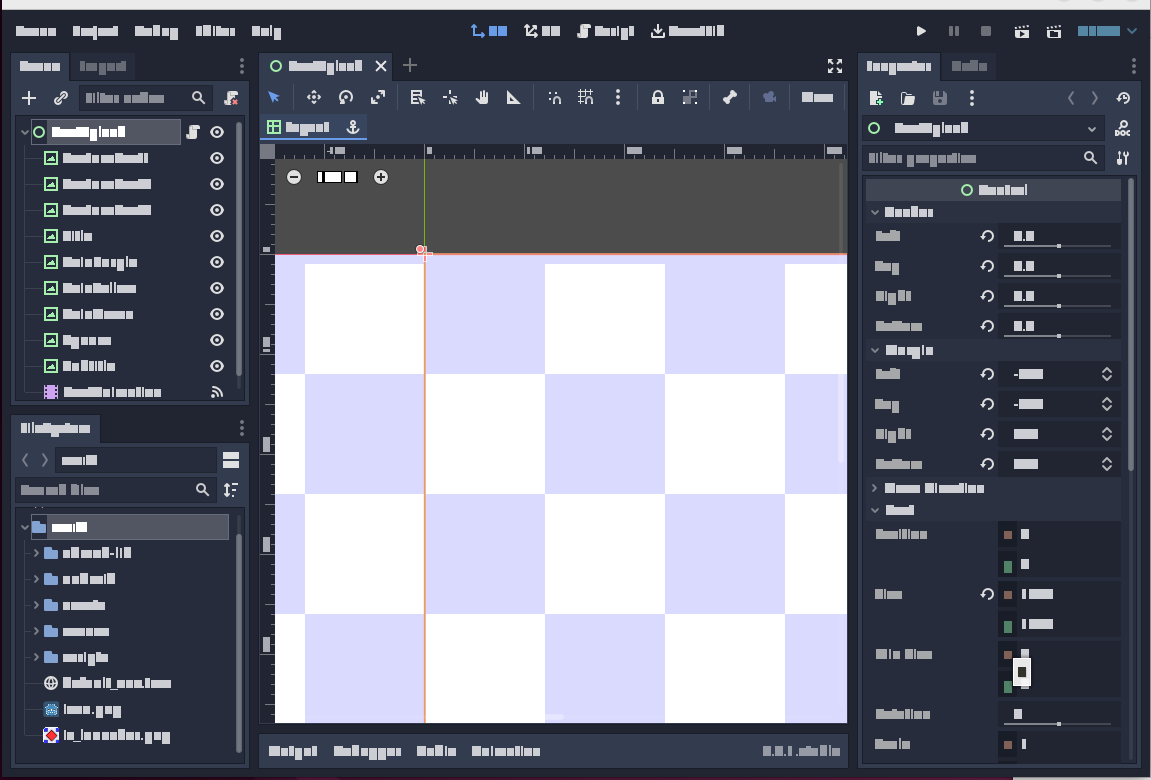Click the signal icon on the AnimationPlayer row
The width and height of the screenshot is (1151, 780).
(x=217, y=392)
